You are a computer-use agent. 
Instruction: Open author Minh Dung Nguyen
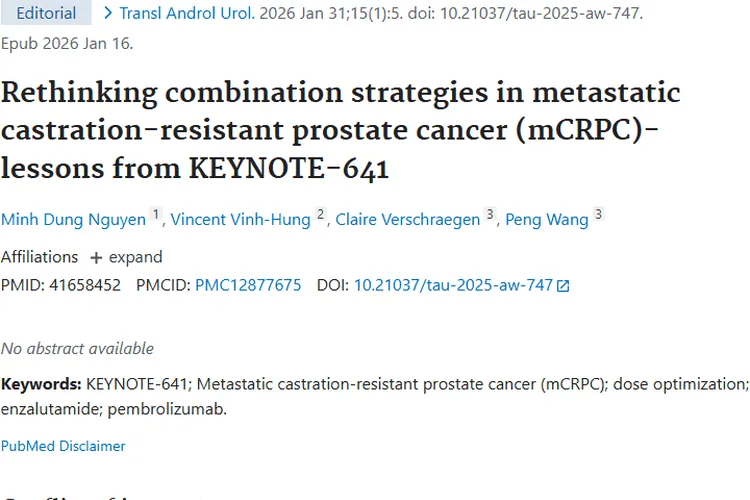73,220
